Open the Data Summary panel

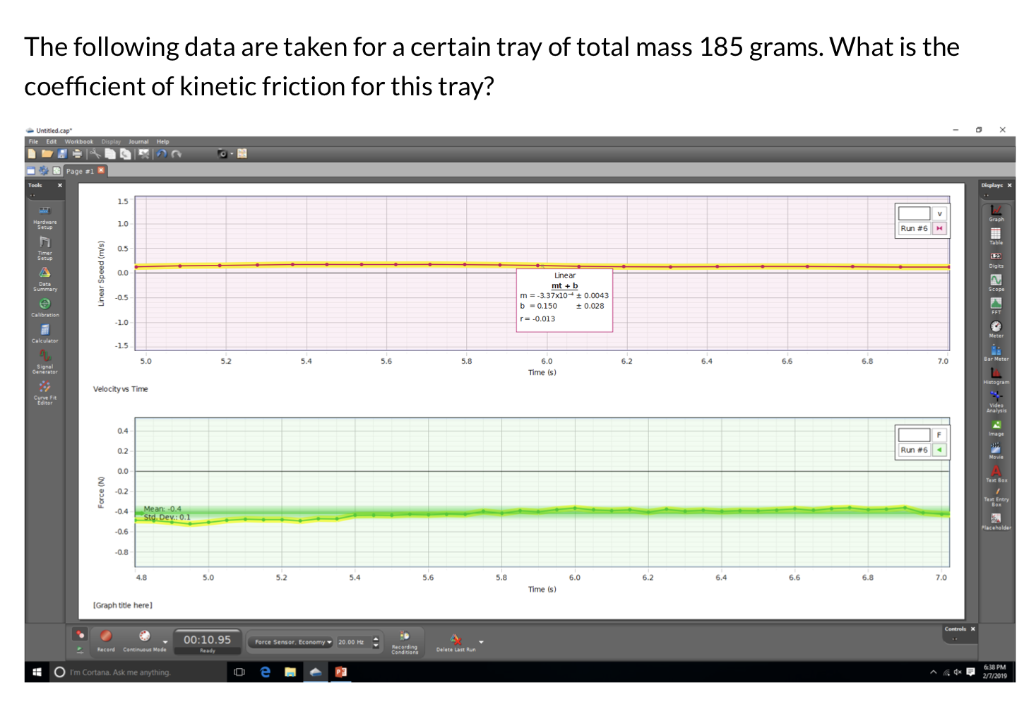tap(43, 272)
